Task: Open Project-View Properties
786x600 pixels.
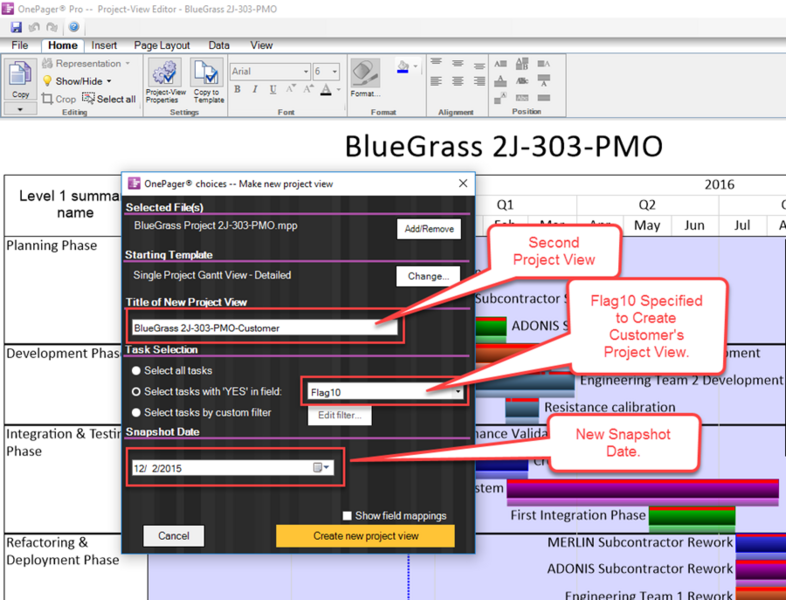Action: click(x=165, y=81)
